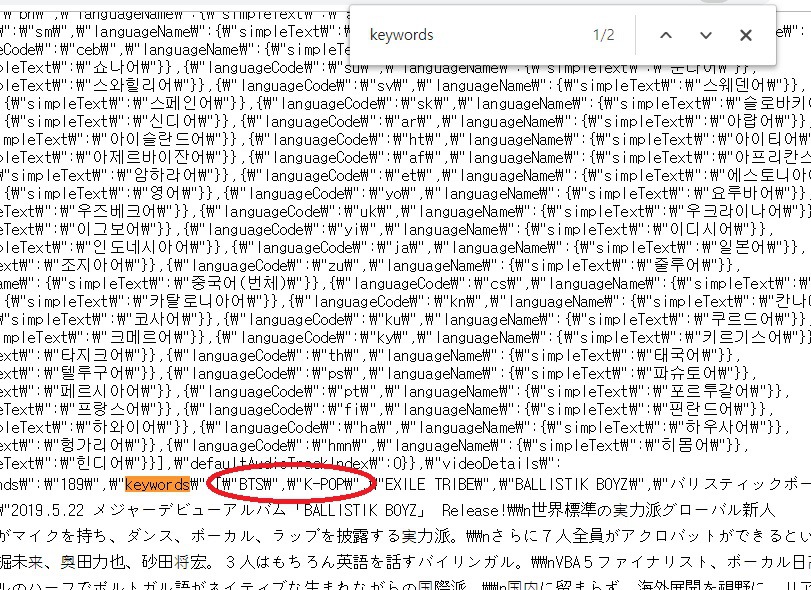
Task: Click the highlighted 'keywords' match
Action: pos(157,485)
